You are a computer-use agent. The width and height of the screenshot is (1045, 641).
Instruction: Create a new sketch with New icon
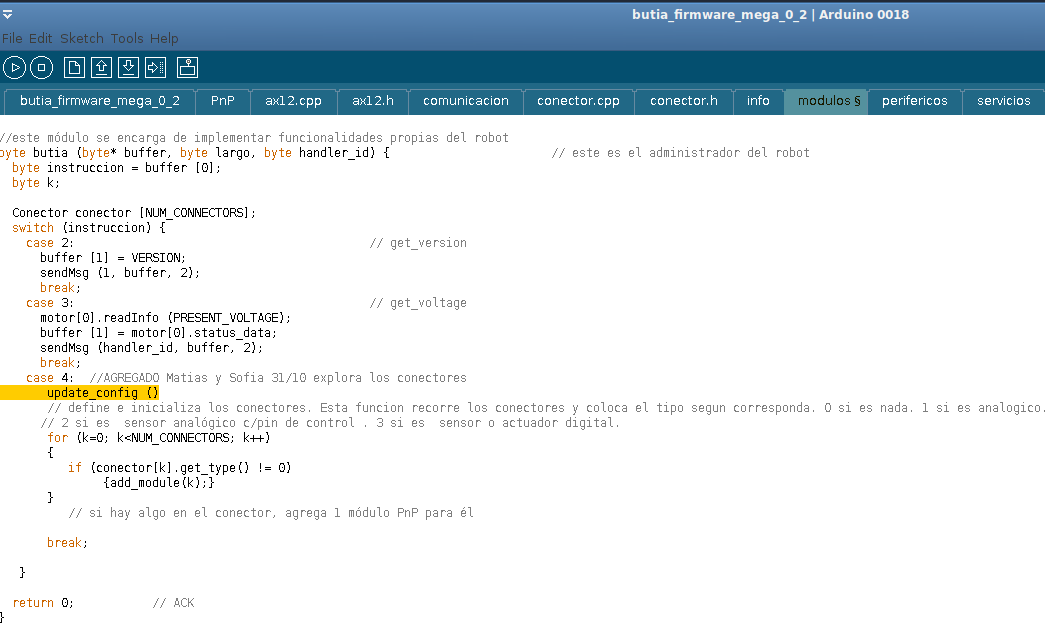point(74,68)
